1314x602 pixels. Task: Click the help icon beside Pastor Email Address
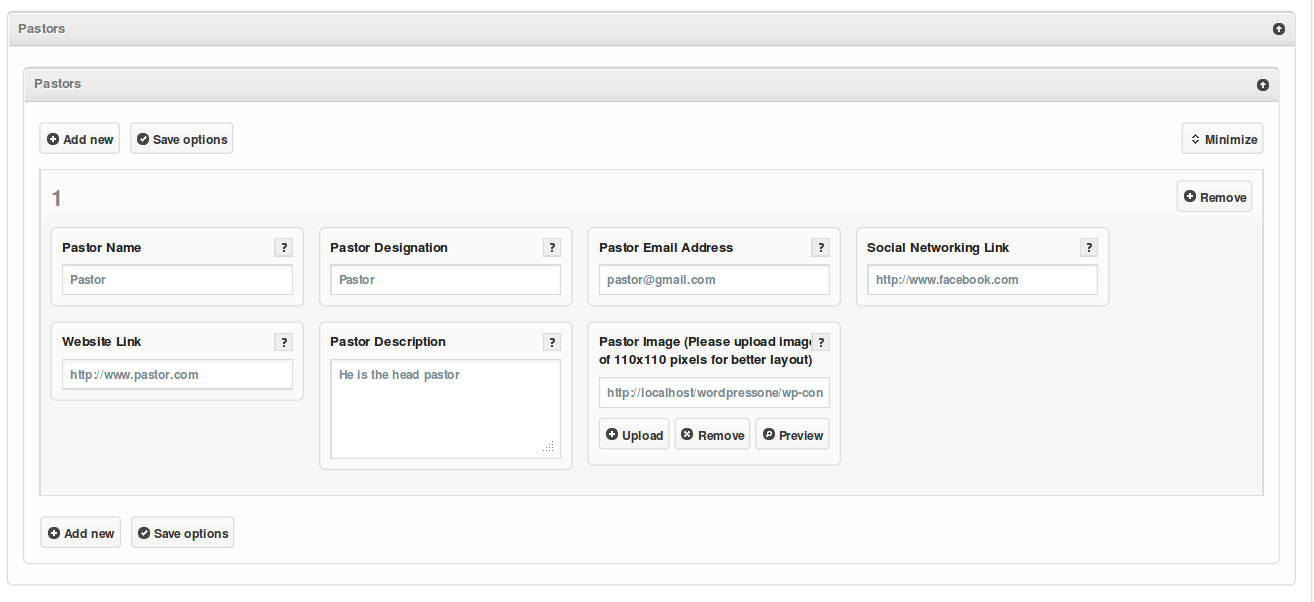pos(820,248)
